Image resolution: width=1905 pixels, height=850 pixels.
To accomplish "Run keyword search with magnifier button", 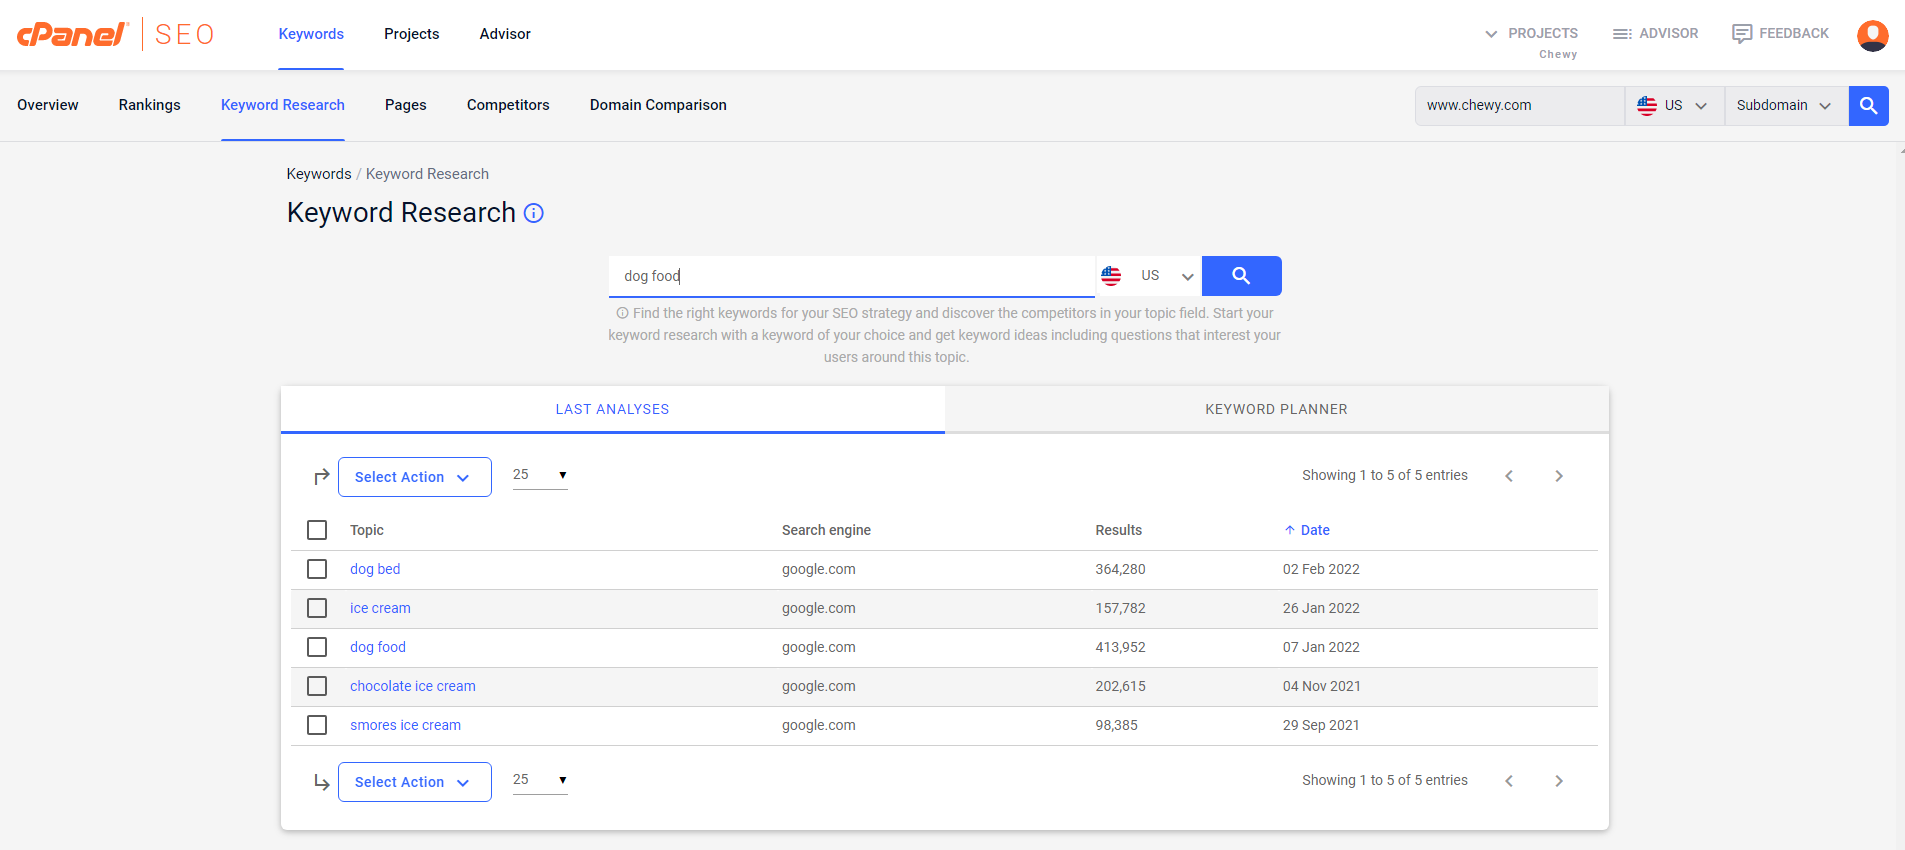I will click(x=1241, y=276).
